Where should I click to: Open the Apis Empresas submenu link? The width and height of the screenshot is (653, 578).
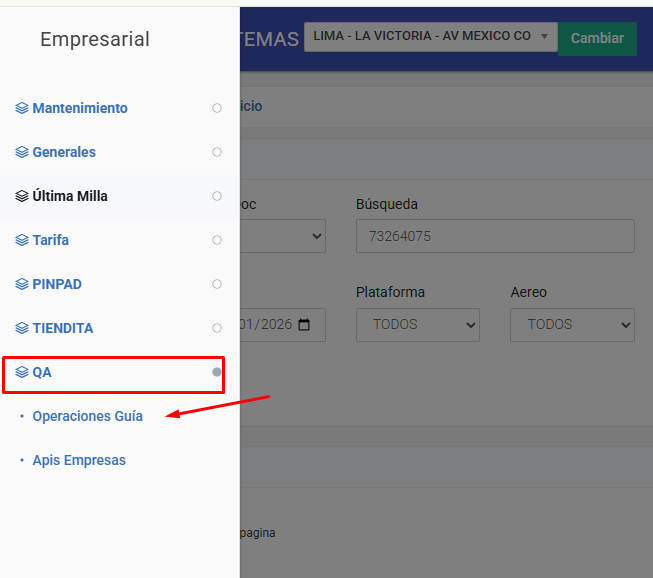pos(79,460)
